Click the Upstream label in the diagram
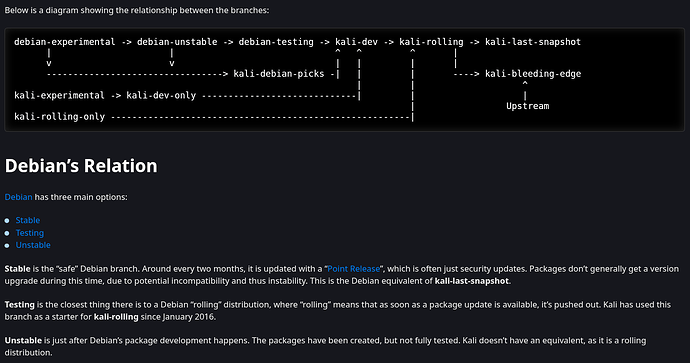Screen dimensions: 690x363 point(528,106)
